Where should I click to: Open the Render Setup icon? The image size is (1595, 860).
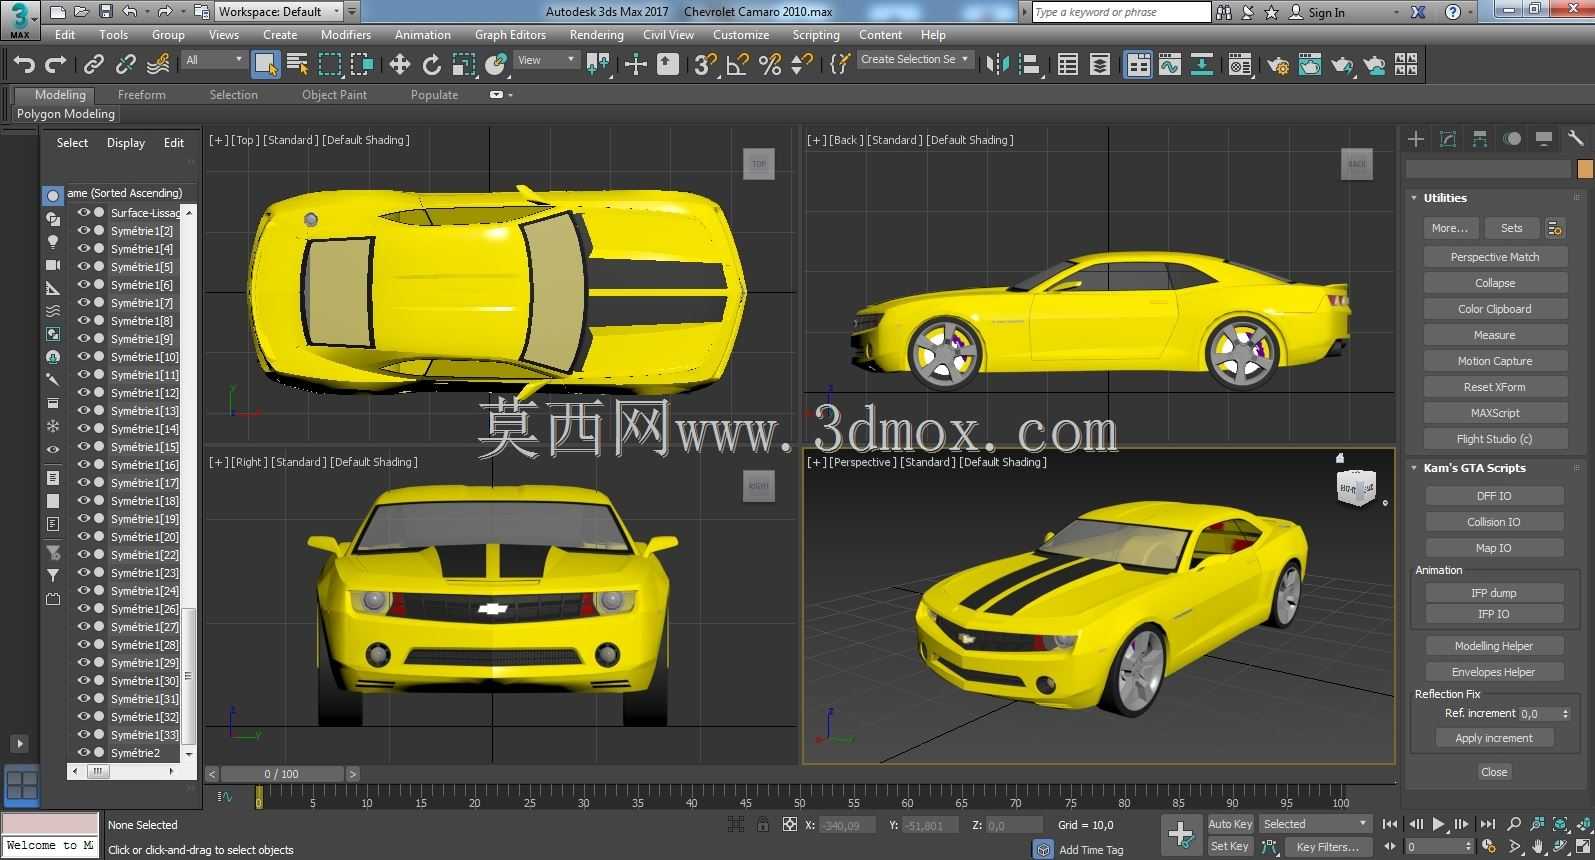[1278, 65]
